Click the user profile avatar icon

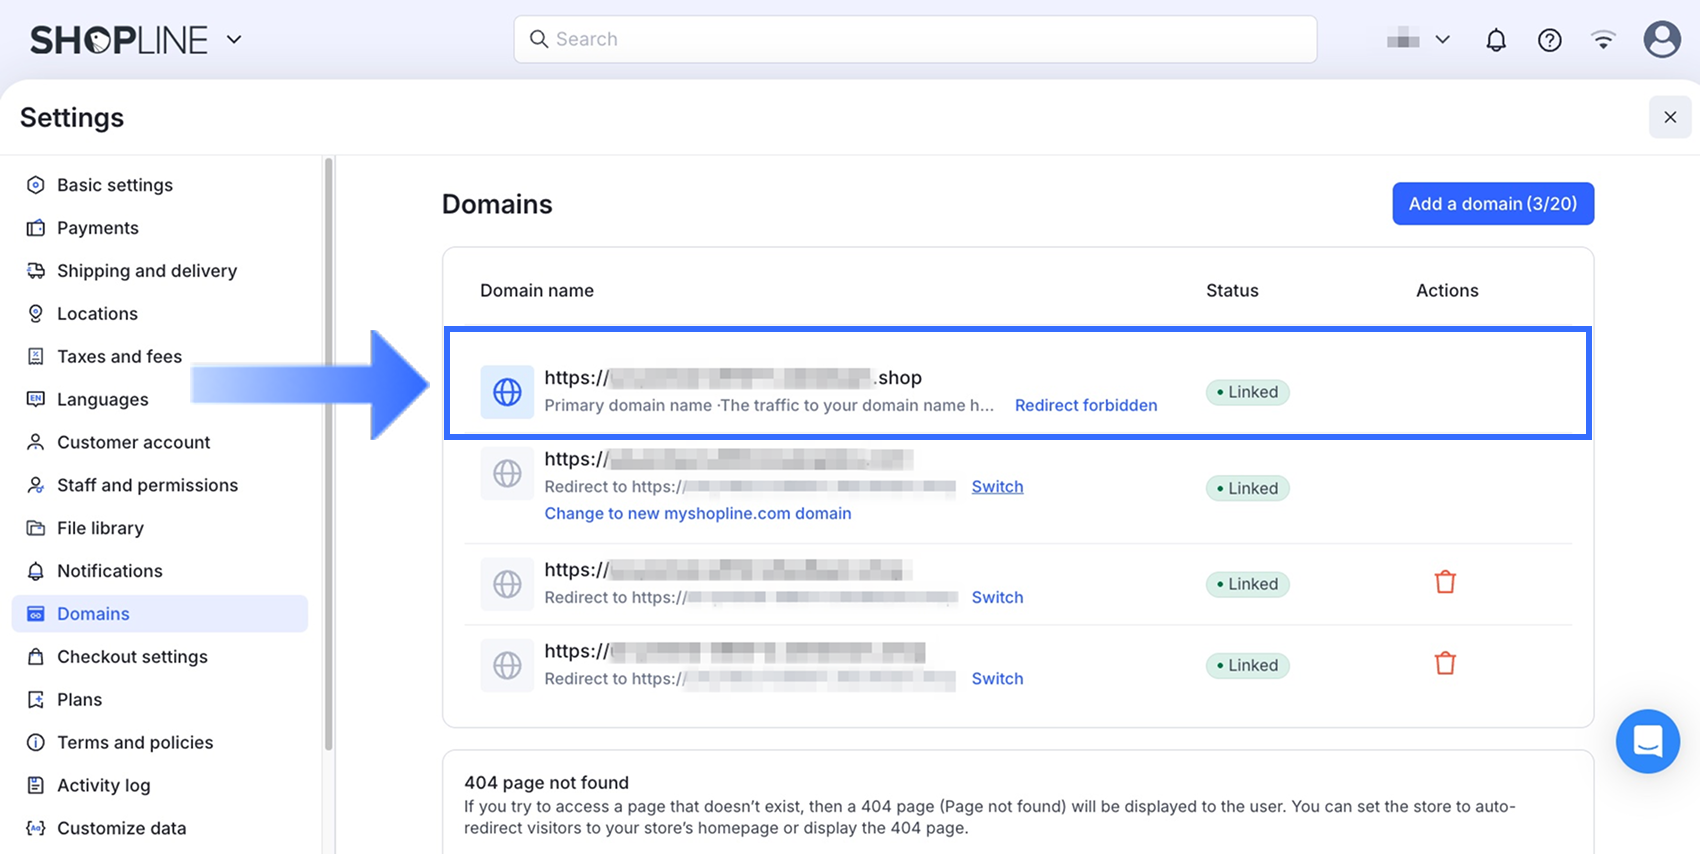coord(1661,40)
